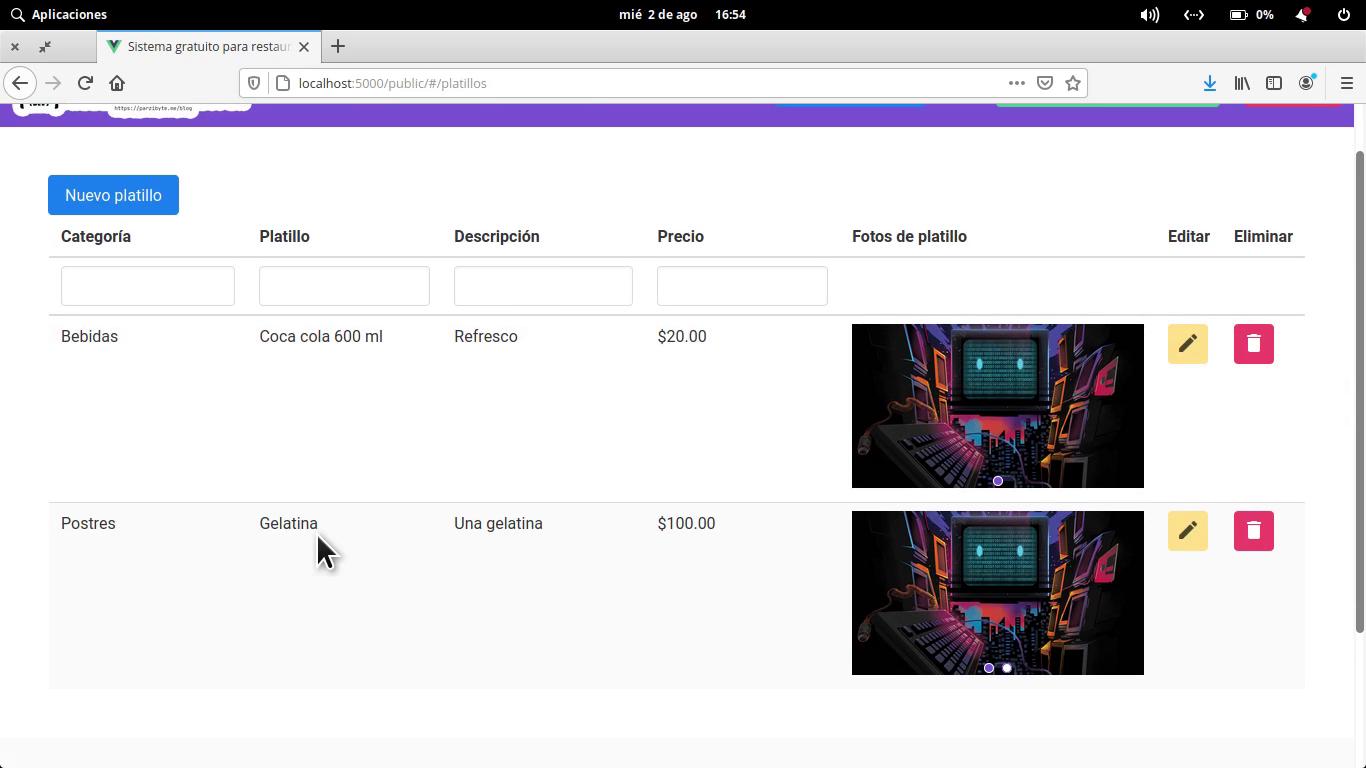This screenshot has height=768, width=1366.
Task: Sort by the Precio column header
Action: [680, 237]
